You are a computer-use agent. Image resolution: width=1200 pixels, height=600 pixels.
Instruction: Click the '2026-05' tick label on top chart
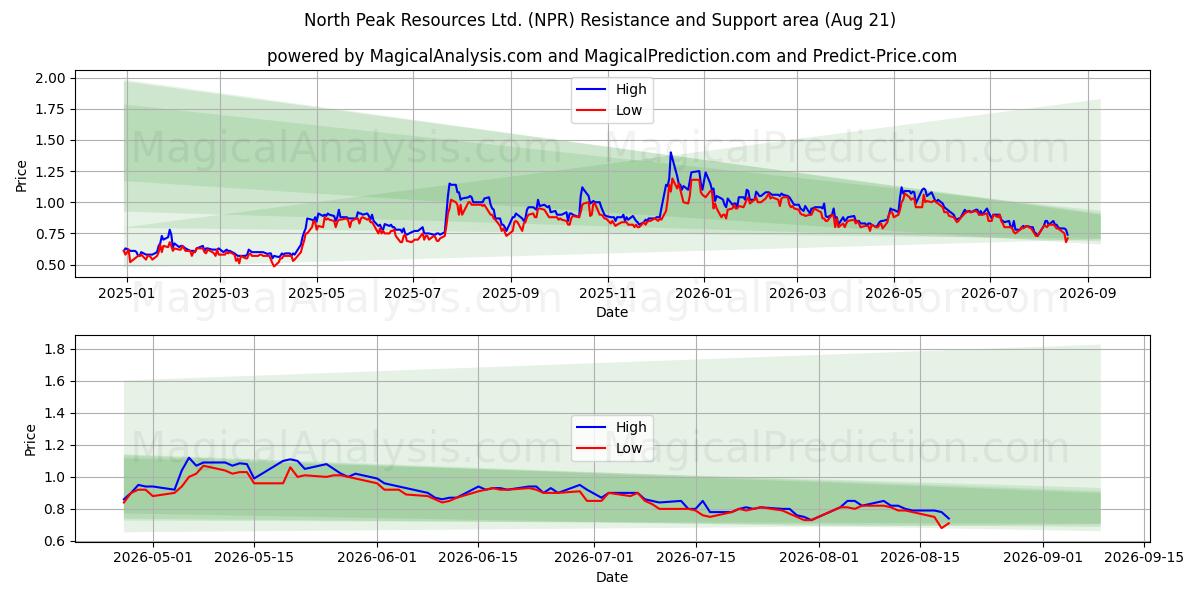coord(894,294)
